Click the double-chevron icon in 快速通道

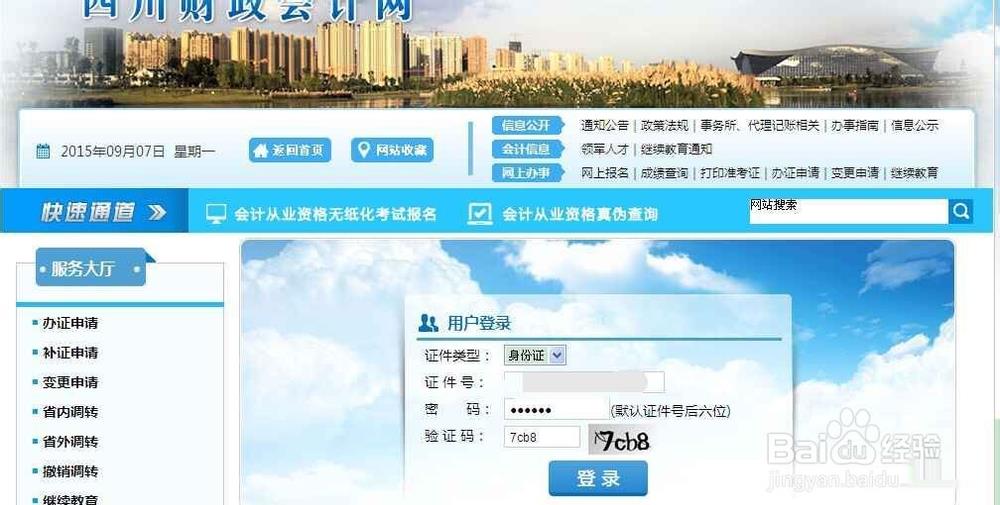pyautogui.click(x=157, y=212)
